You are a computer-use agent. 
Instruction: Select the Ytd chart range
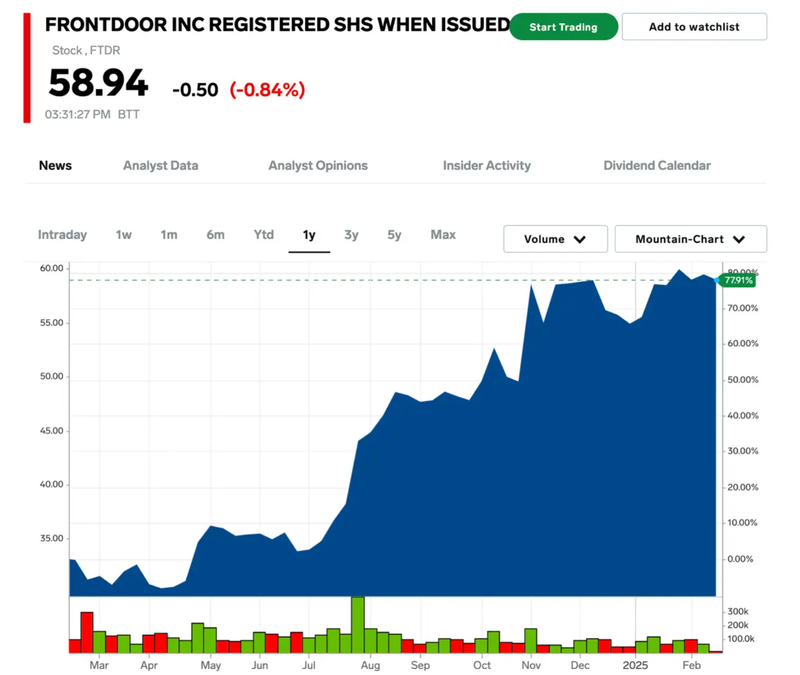263,235
